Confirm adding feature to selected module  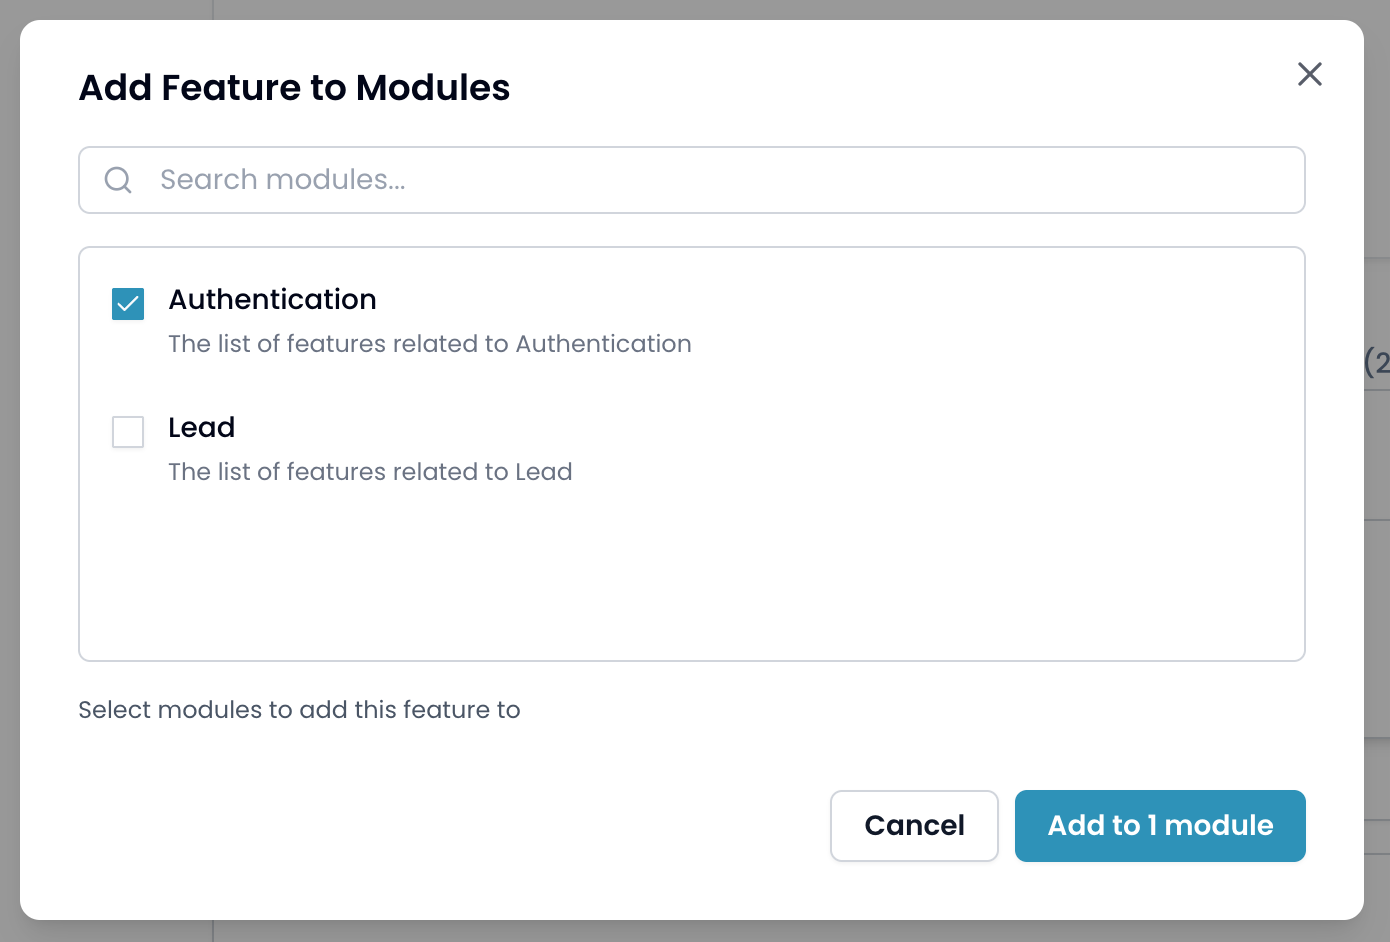pyautogui.click(x=1160, y=826)
